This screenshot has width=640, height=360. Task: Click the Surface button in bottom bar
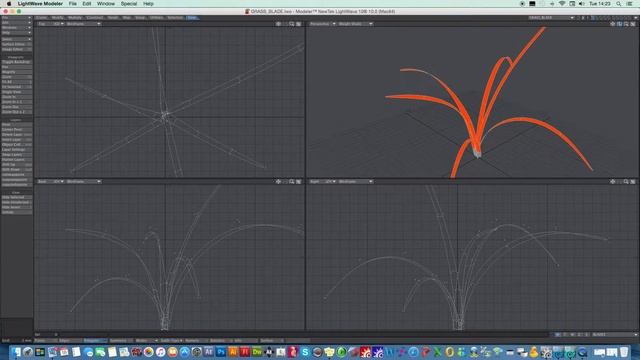(271, 340)
